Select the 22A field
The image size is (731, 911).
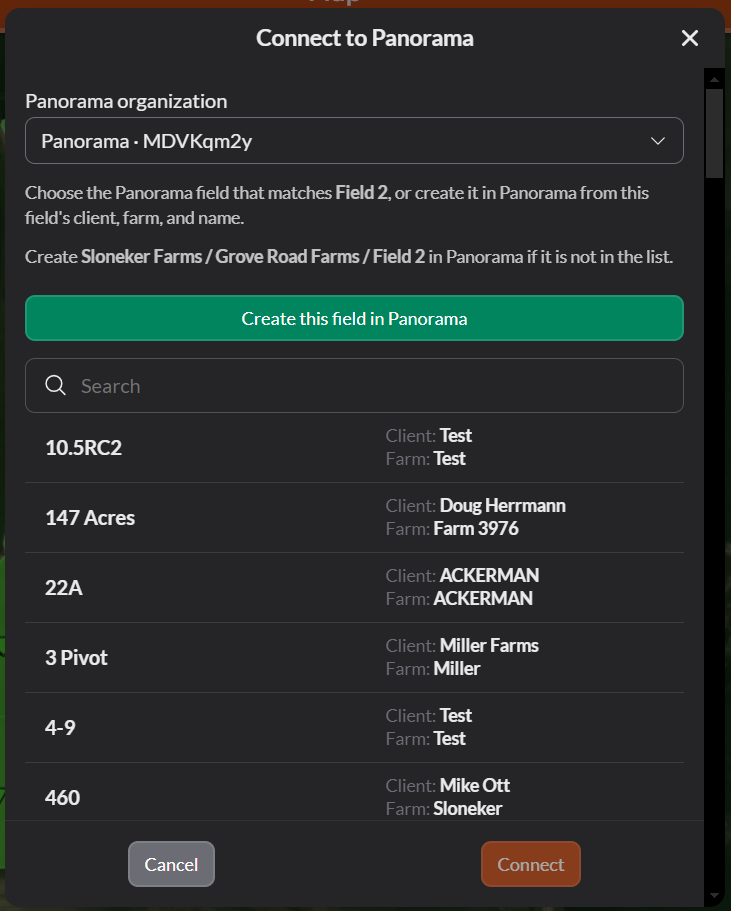[x=354, y=587]
